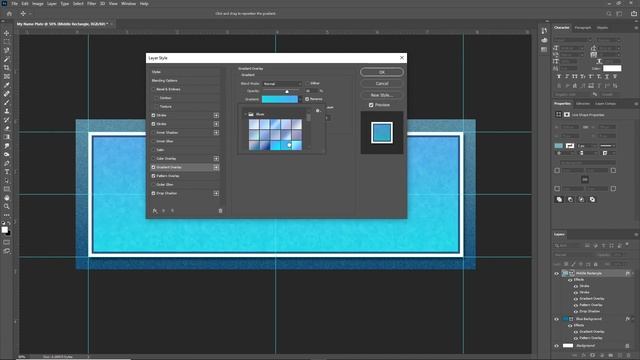Viewport: 640px width, 360px height.
Task: Hide the Blue Background layer
Action: coord(556,319)
